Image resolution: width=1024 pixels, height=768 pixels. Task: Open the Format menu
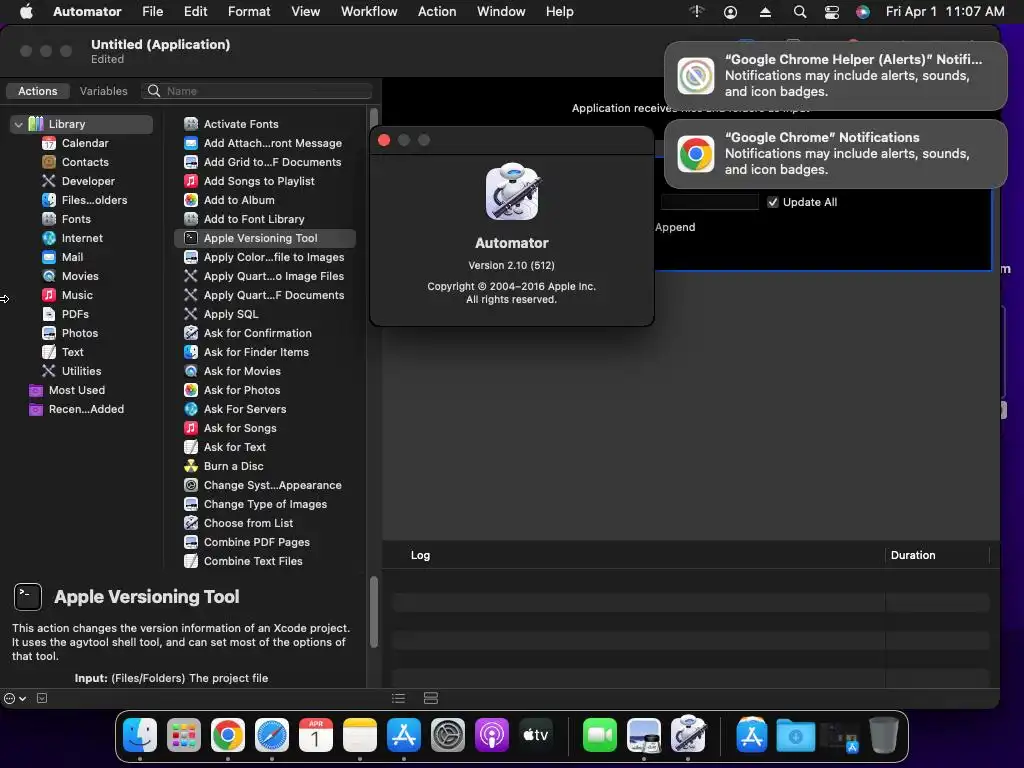pos(249,11)
